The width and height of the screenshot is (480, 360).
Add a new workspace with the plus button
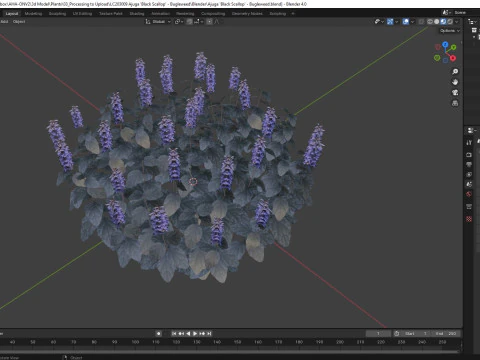293,14
